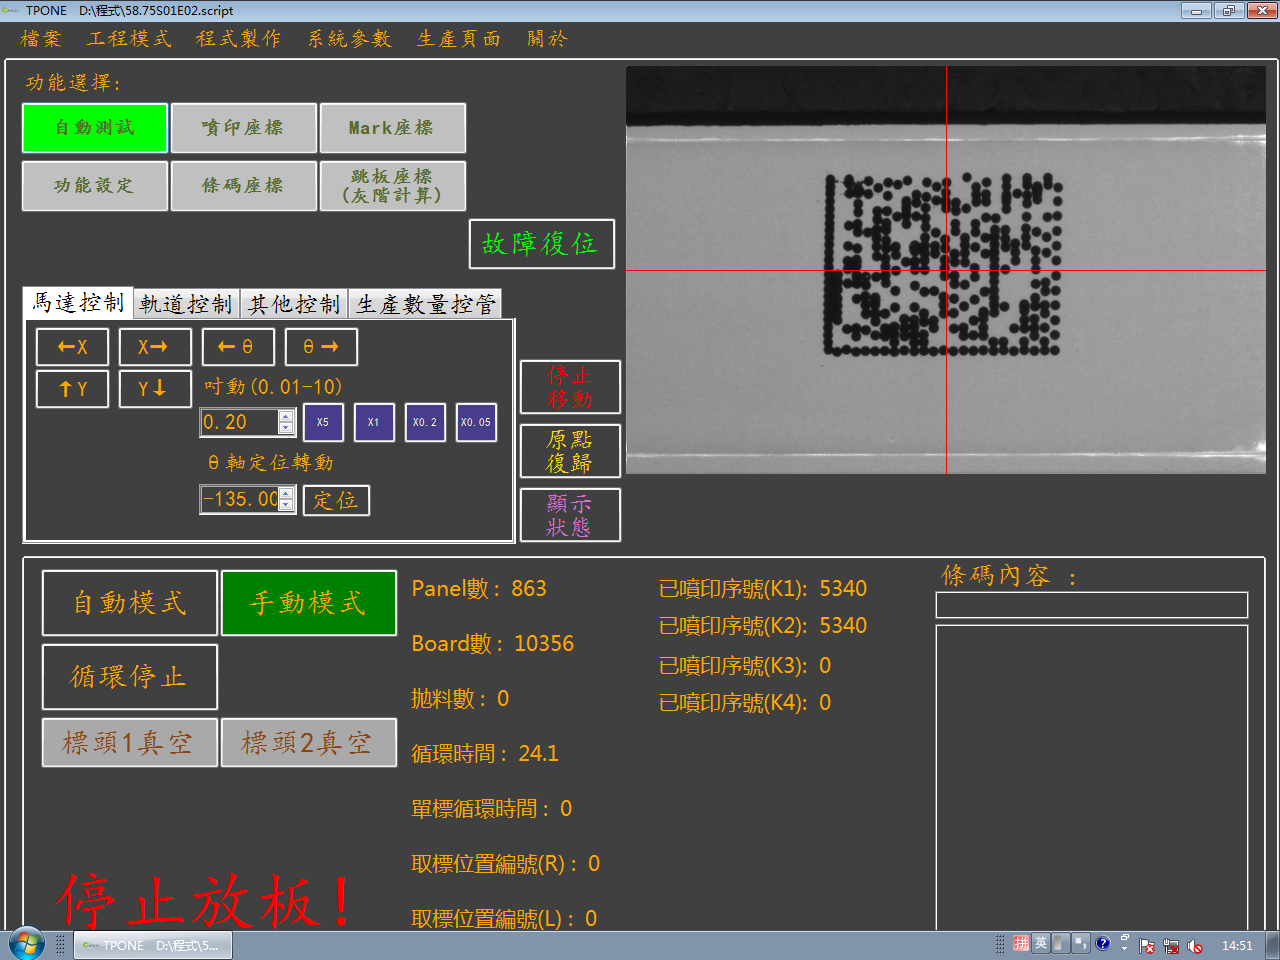Rotate theta clockwise with θ→ button
This screenshot has width=1280, height=960.
pos(321,347)
